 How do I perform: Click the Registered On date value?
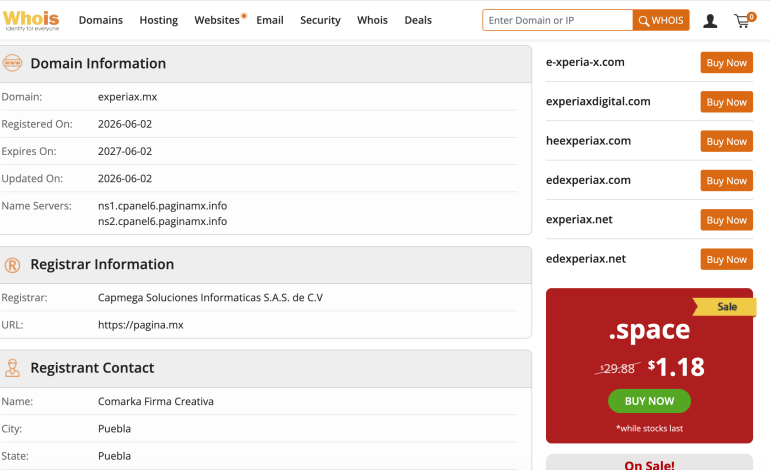tap(125, 124)
